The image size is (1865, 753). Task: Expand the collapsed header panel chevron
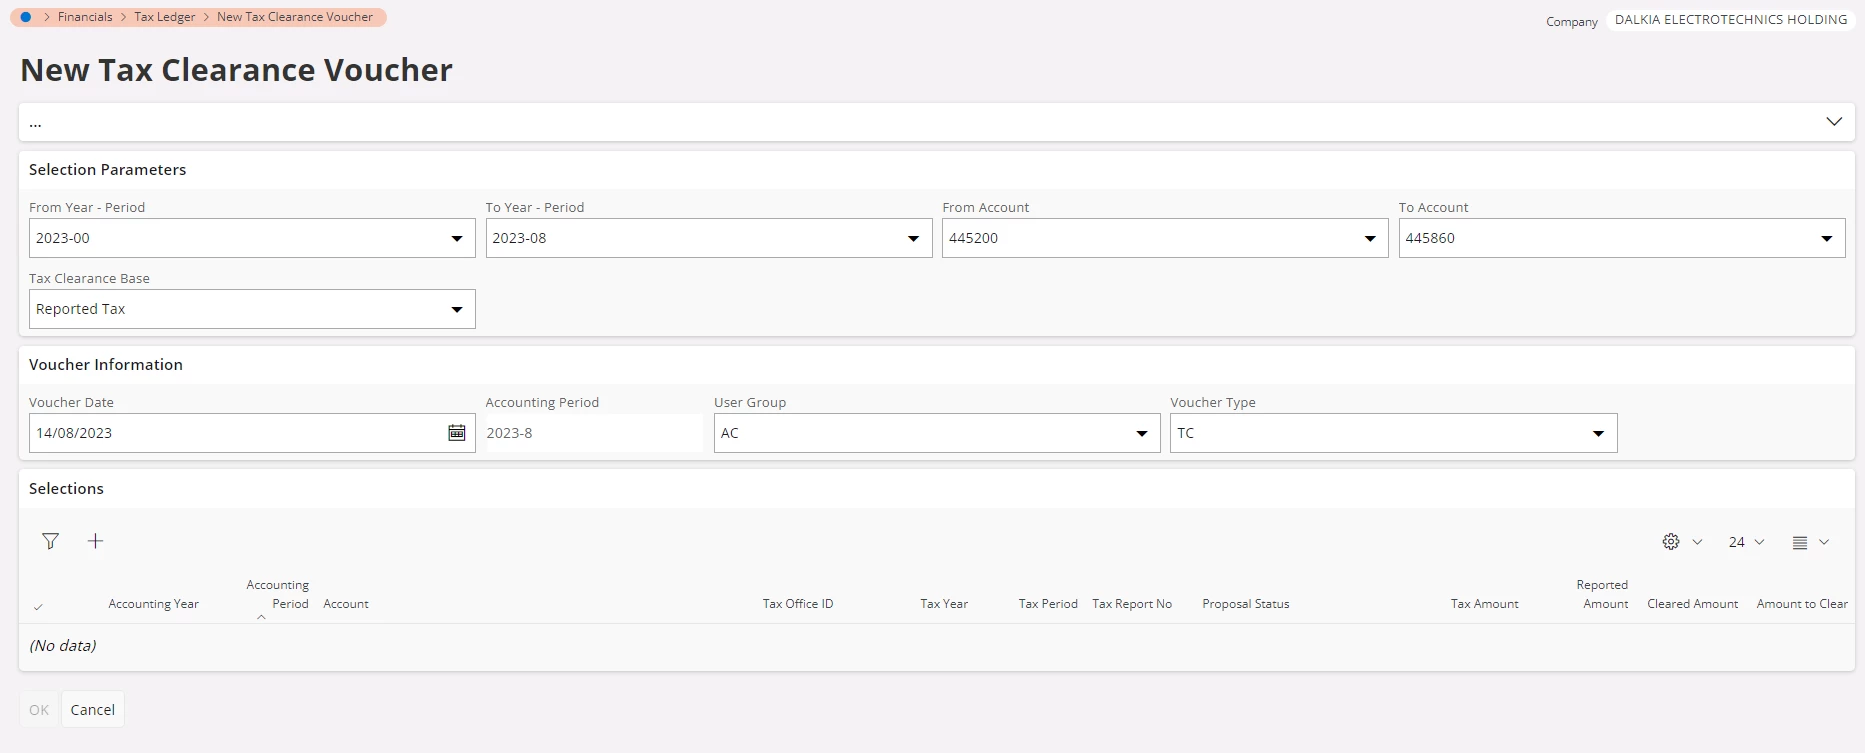click(1834, 122)
